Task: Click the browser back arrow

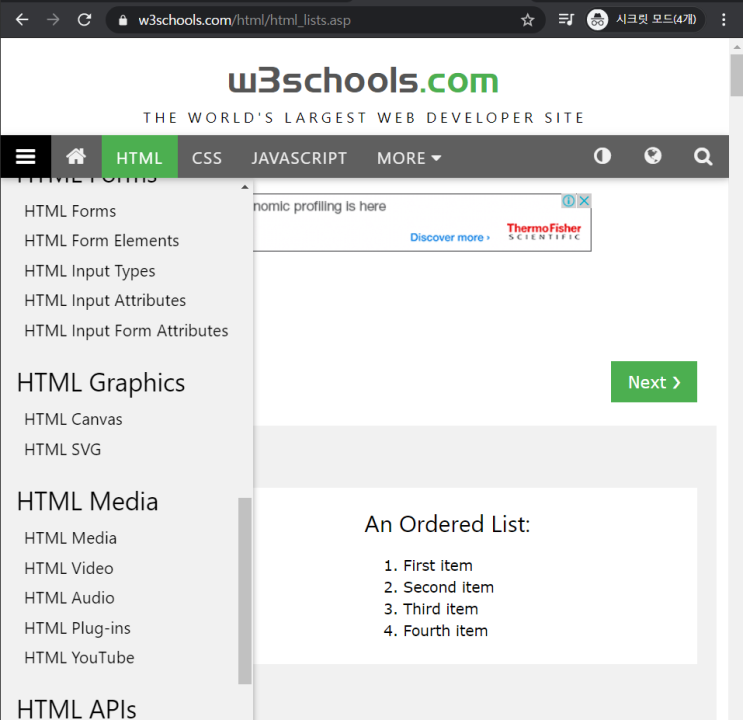Action: [22, 20]
